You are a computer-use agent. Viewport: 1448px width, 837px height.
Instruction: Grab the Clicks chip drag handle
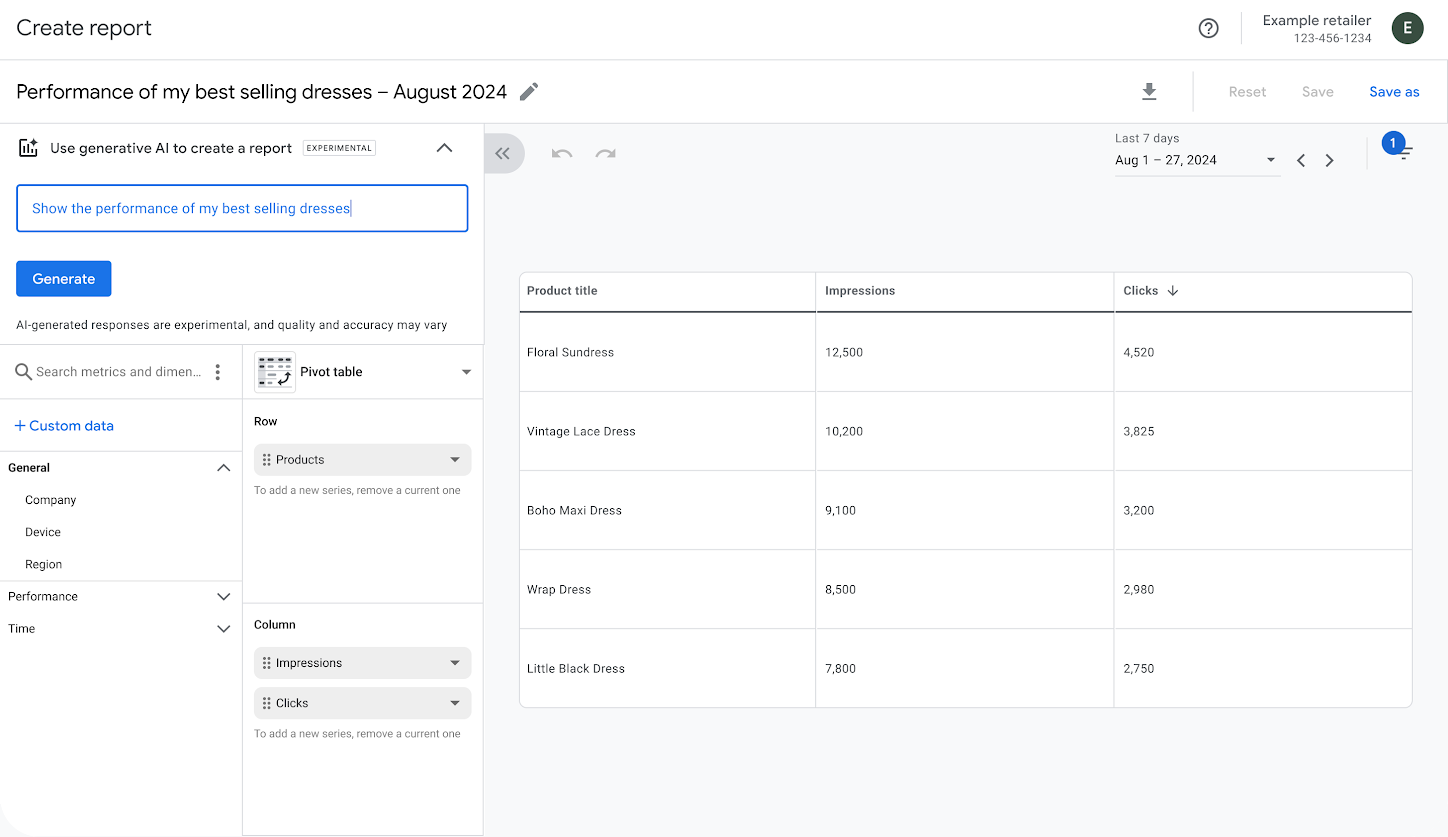click(267, 703)
